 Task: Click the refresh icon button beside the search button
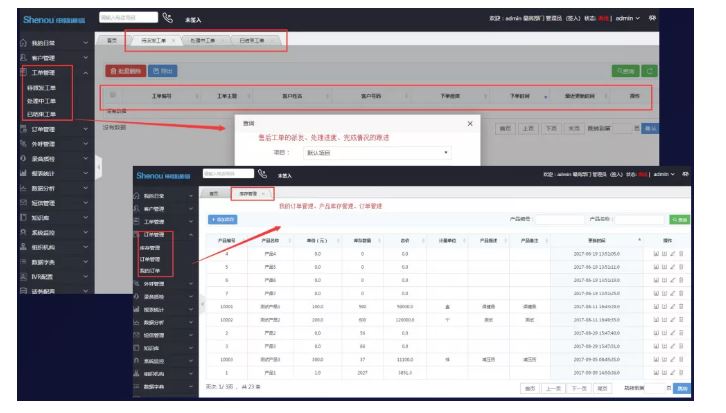(651, 71)
